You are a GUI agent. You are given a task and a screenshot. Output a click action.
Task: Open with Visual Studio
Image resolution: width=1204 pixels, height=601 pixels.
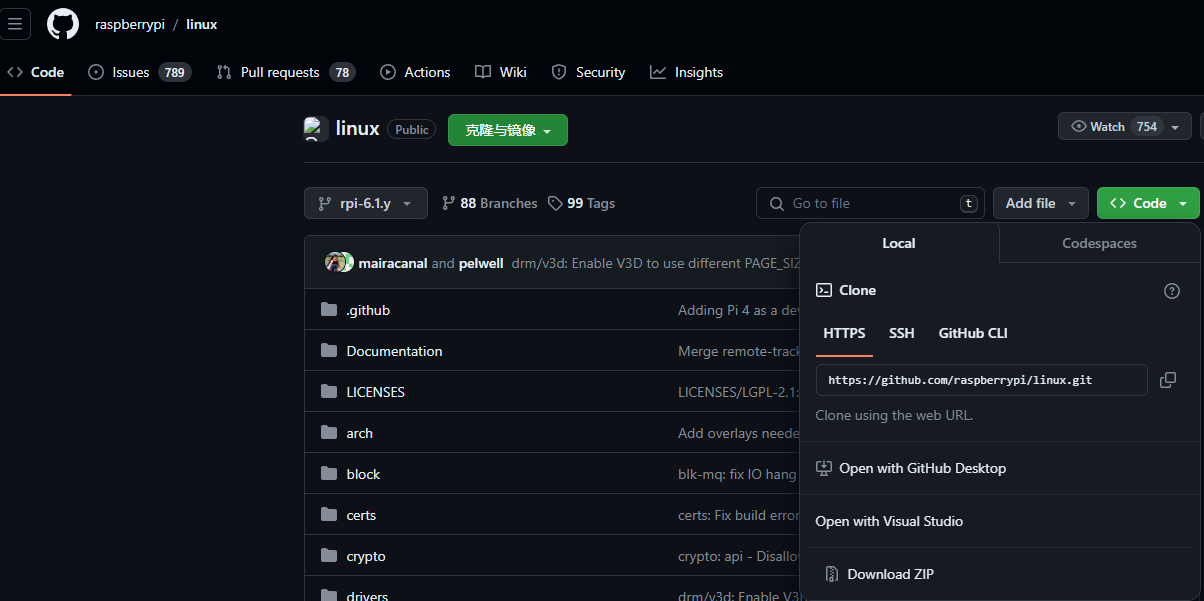(889, 521)
